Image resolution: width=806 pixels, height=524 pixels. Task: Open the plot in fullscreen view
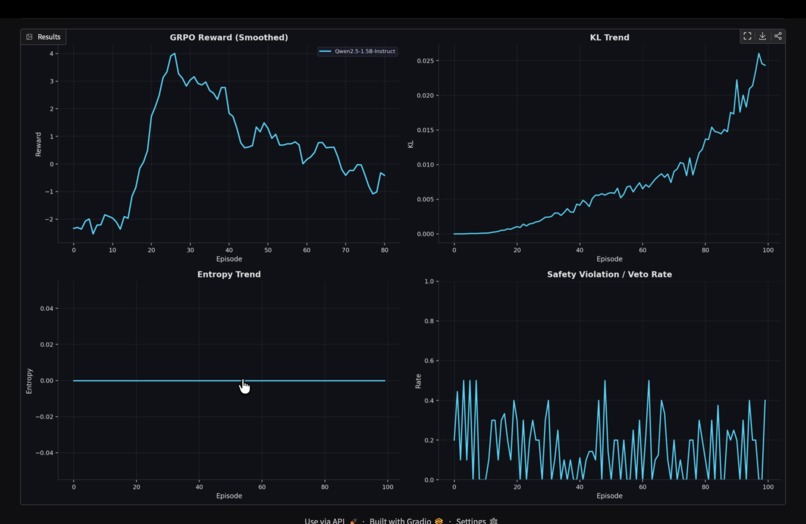[x=747, y=36]
